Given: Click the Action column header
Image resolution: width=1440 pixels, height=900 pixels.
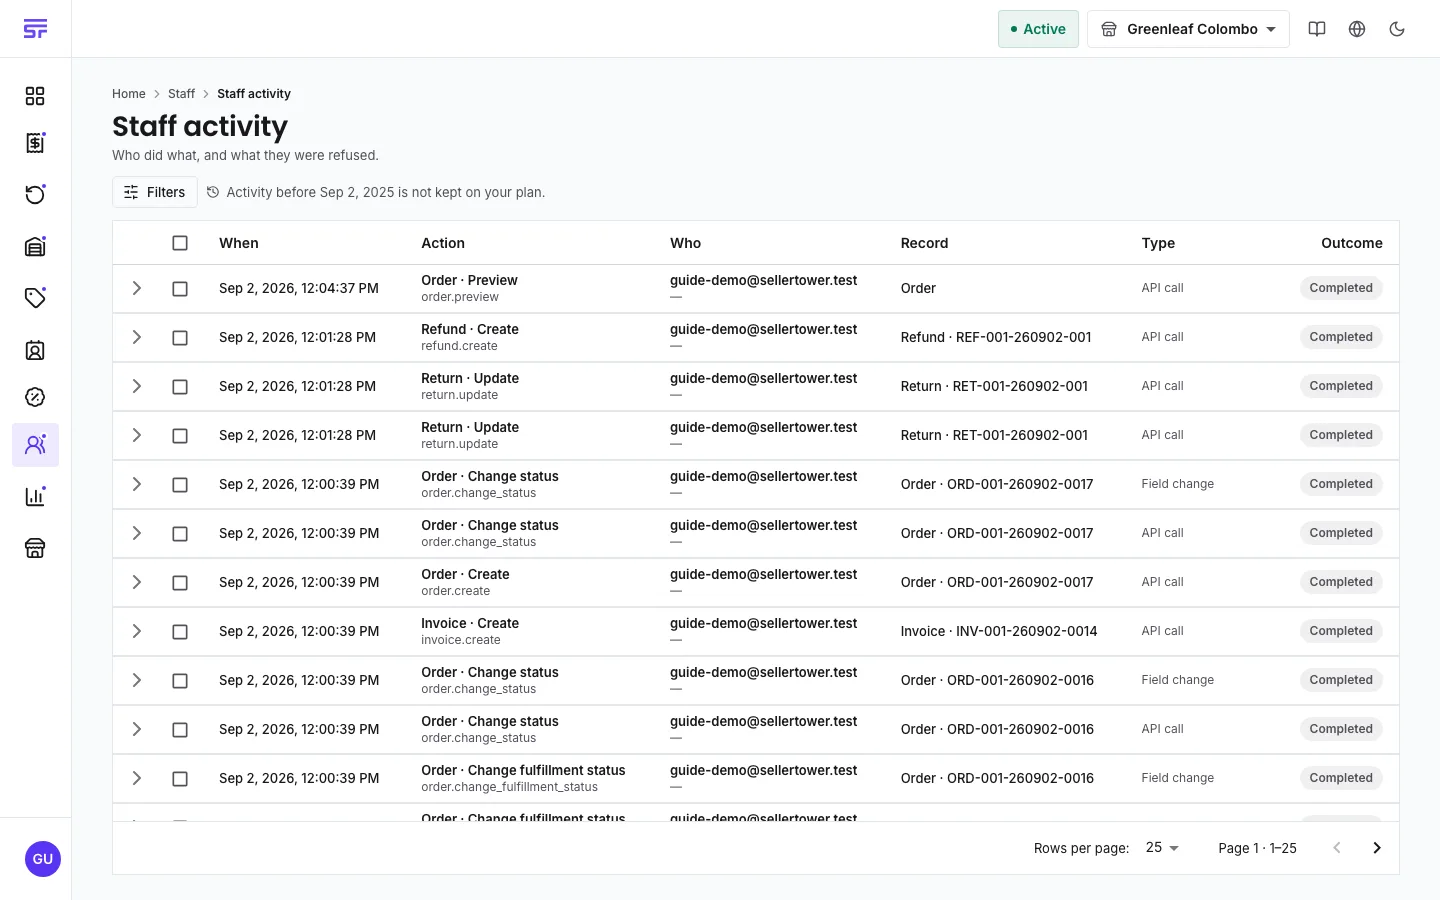Looking at the screenshot, I should coord(443,243).
